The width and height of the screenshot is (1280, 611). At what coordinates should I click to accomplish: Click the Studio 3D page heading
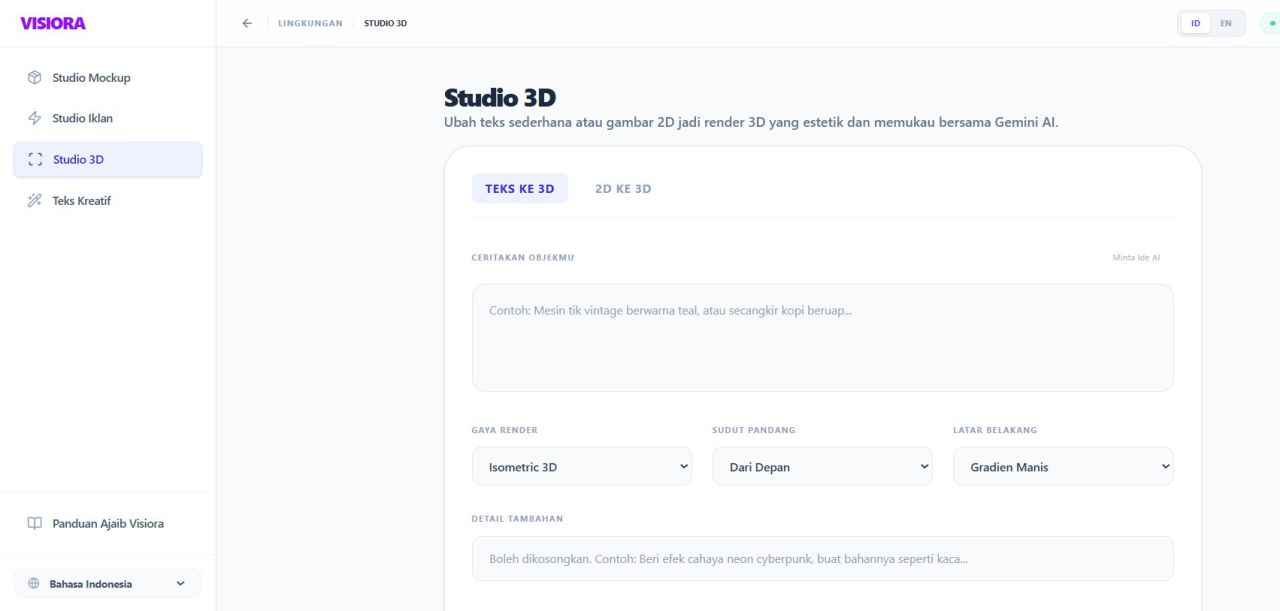(x=500, y=98)
